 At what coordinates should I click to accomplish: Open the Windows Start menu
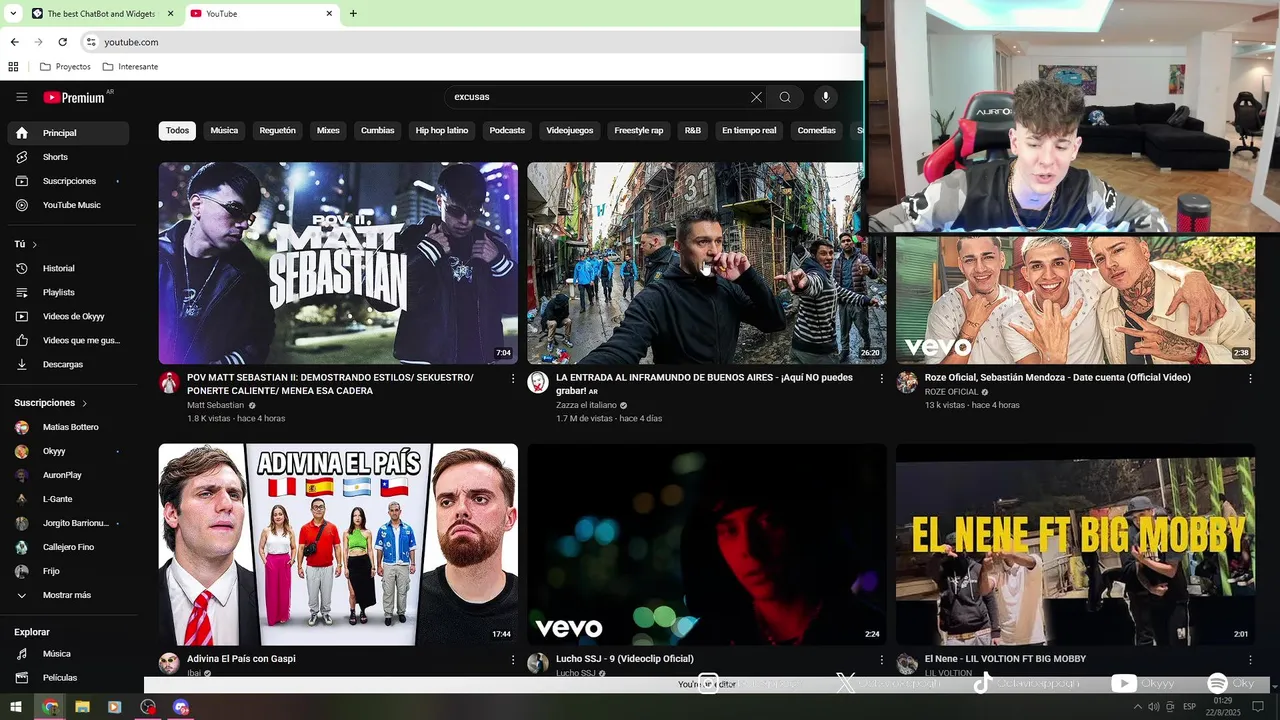(16, 707)
